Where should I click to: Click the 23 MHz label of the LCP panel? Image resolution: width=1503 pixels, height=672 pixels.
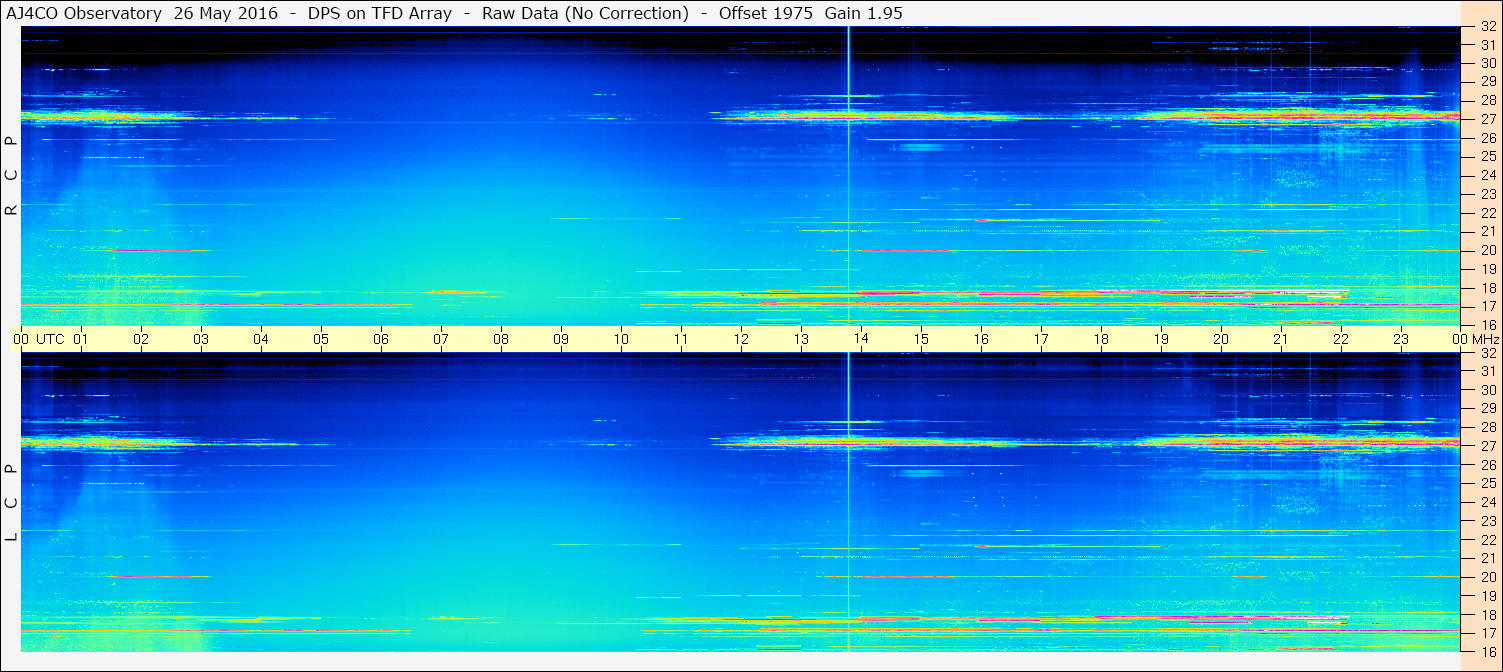(x=1488, y=521)
